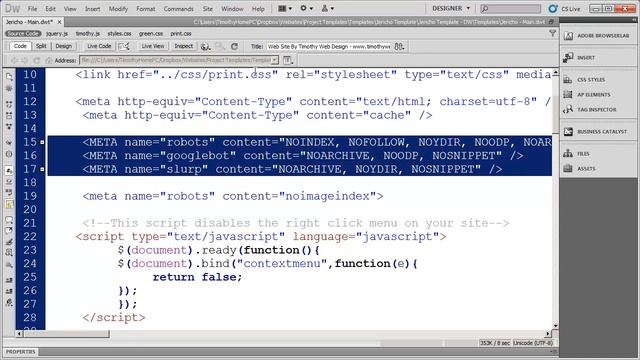
Task: Click the search field in menu bar
Action: (511, 8)
